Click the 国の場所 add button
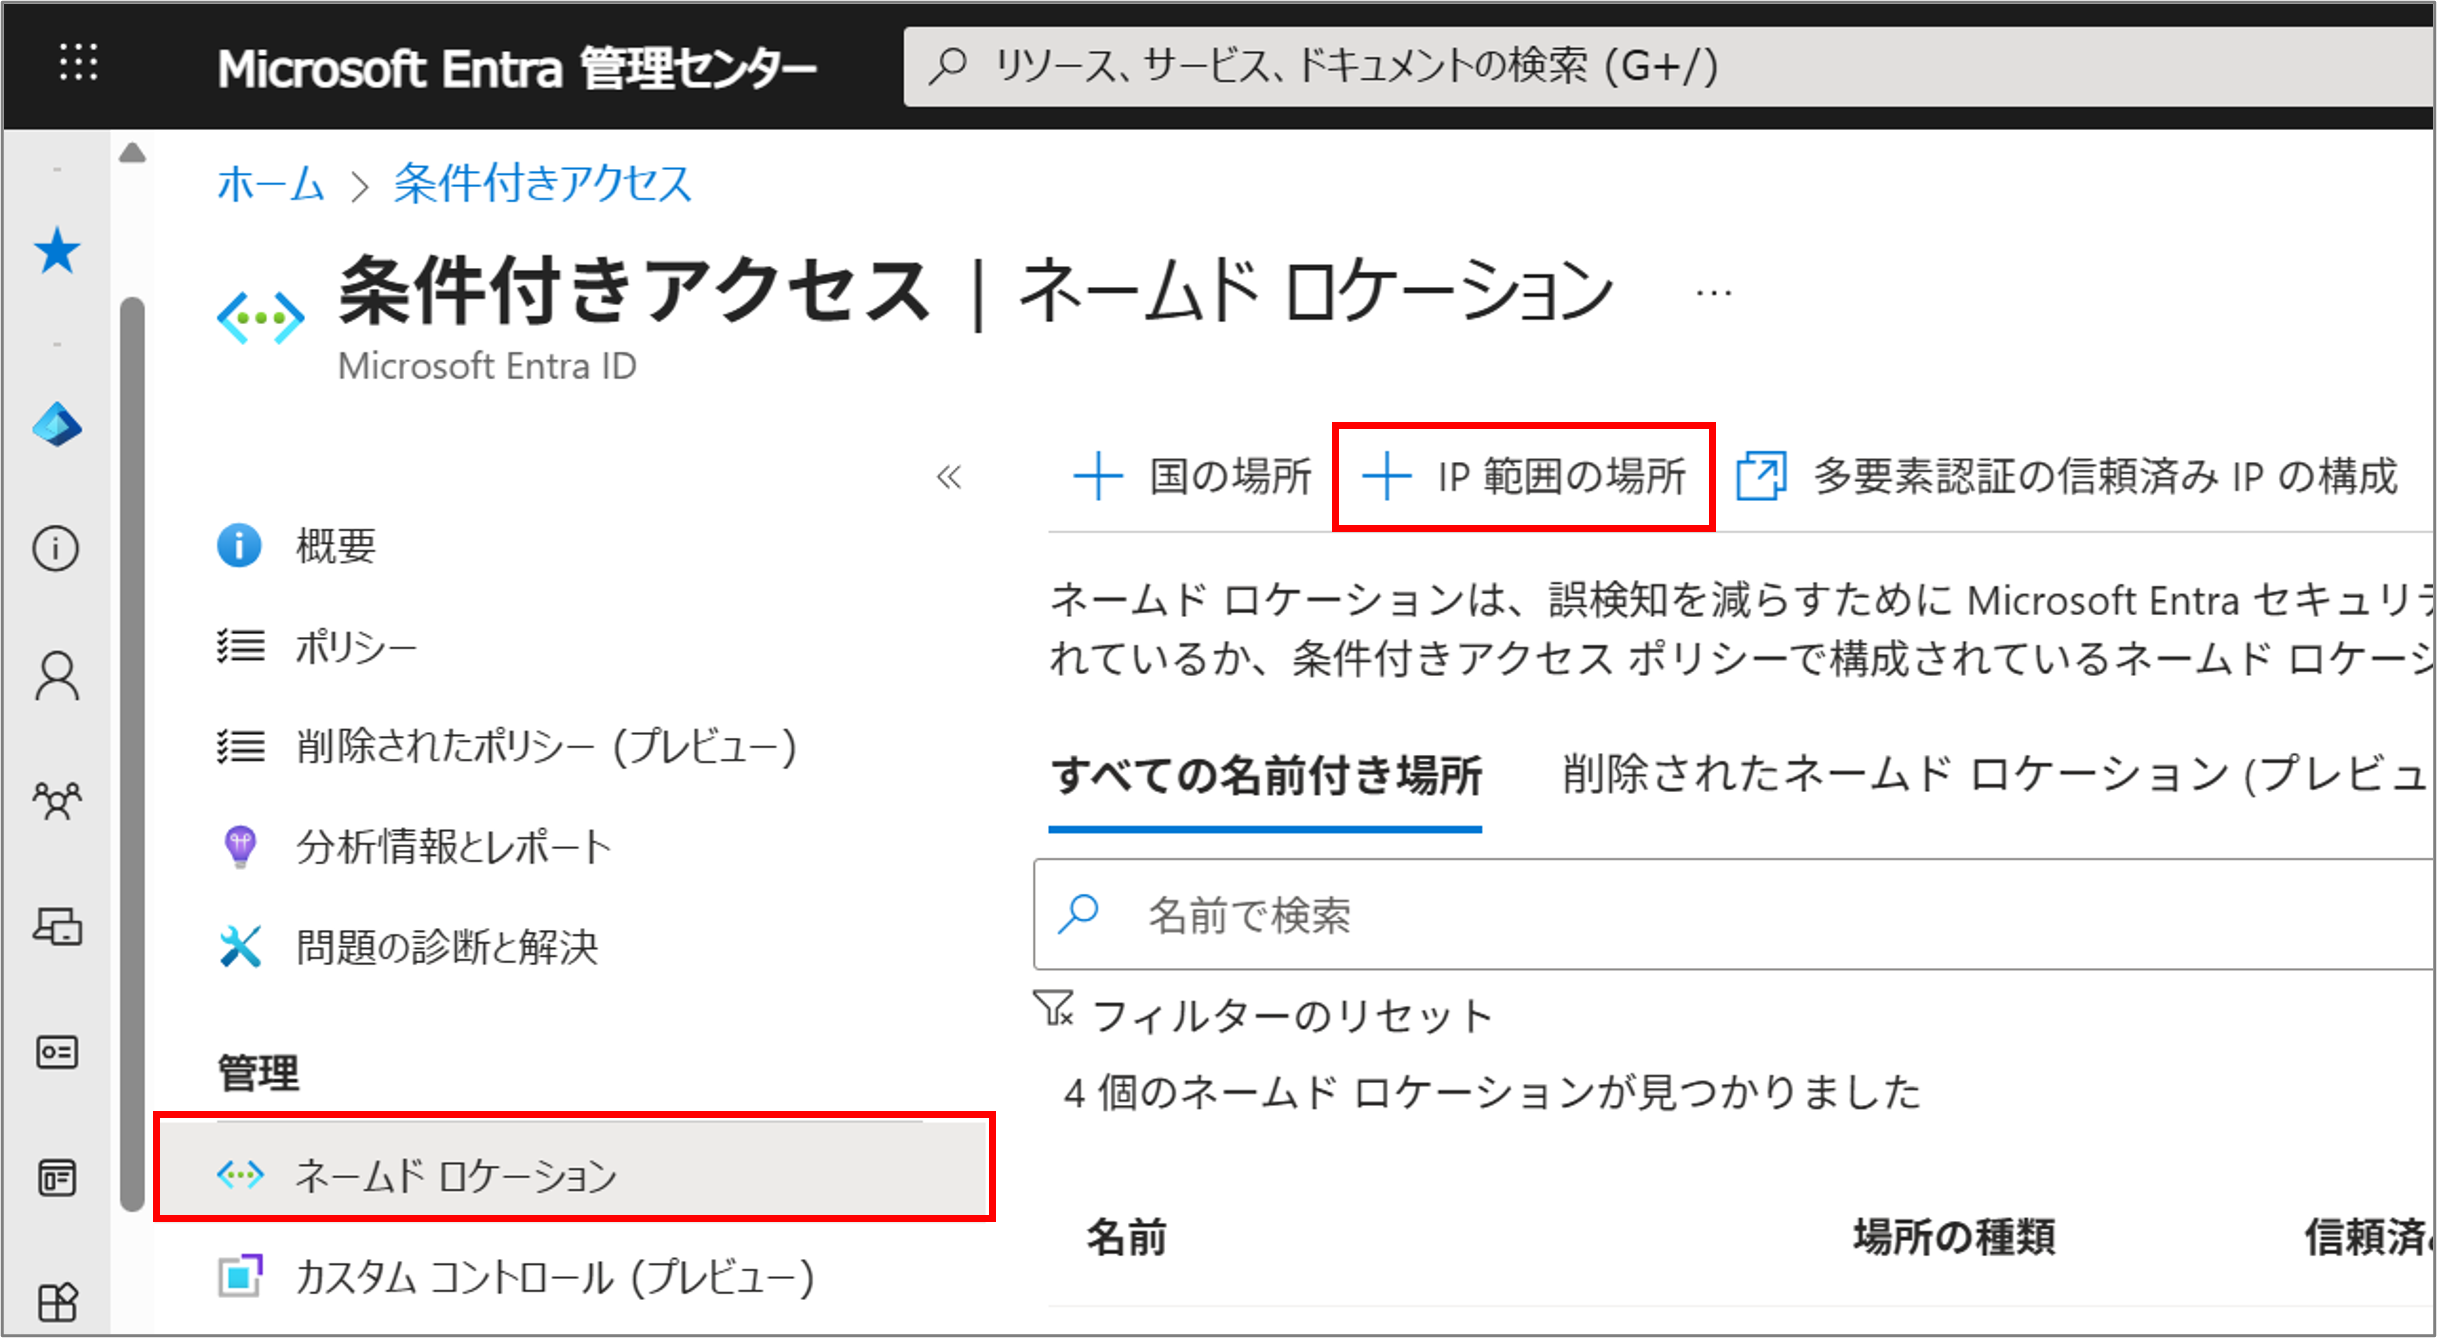This screenshot has height=1338, width=2437. (x=1191, y=477)
